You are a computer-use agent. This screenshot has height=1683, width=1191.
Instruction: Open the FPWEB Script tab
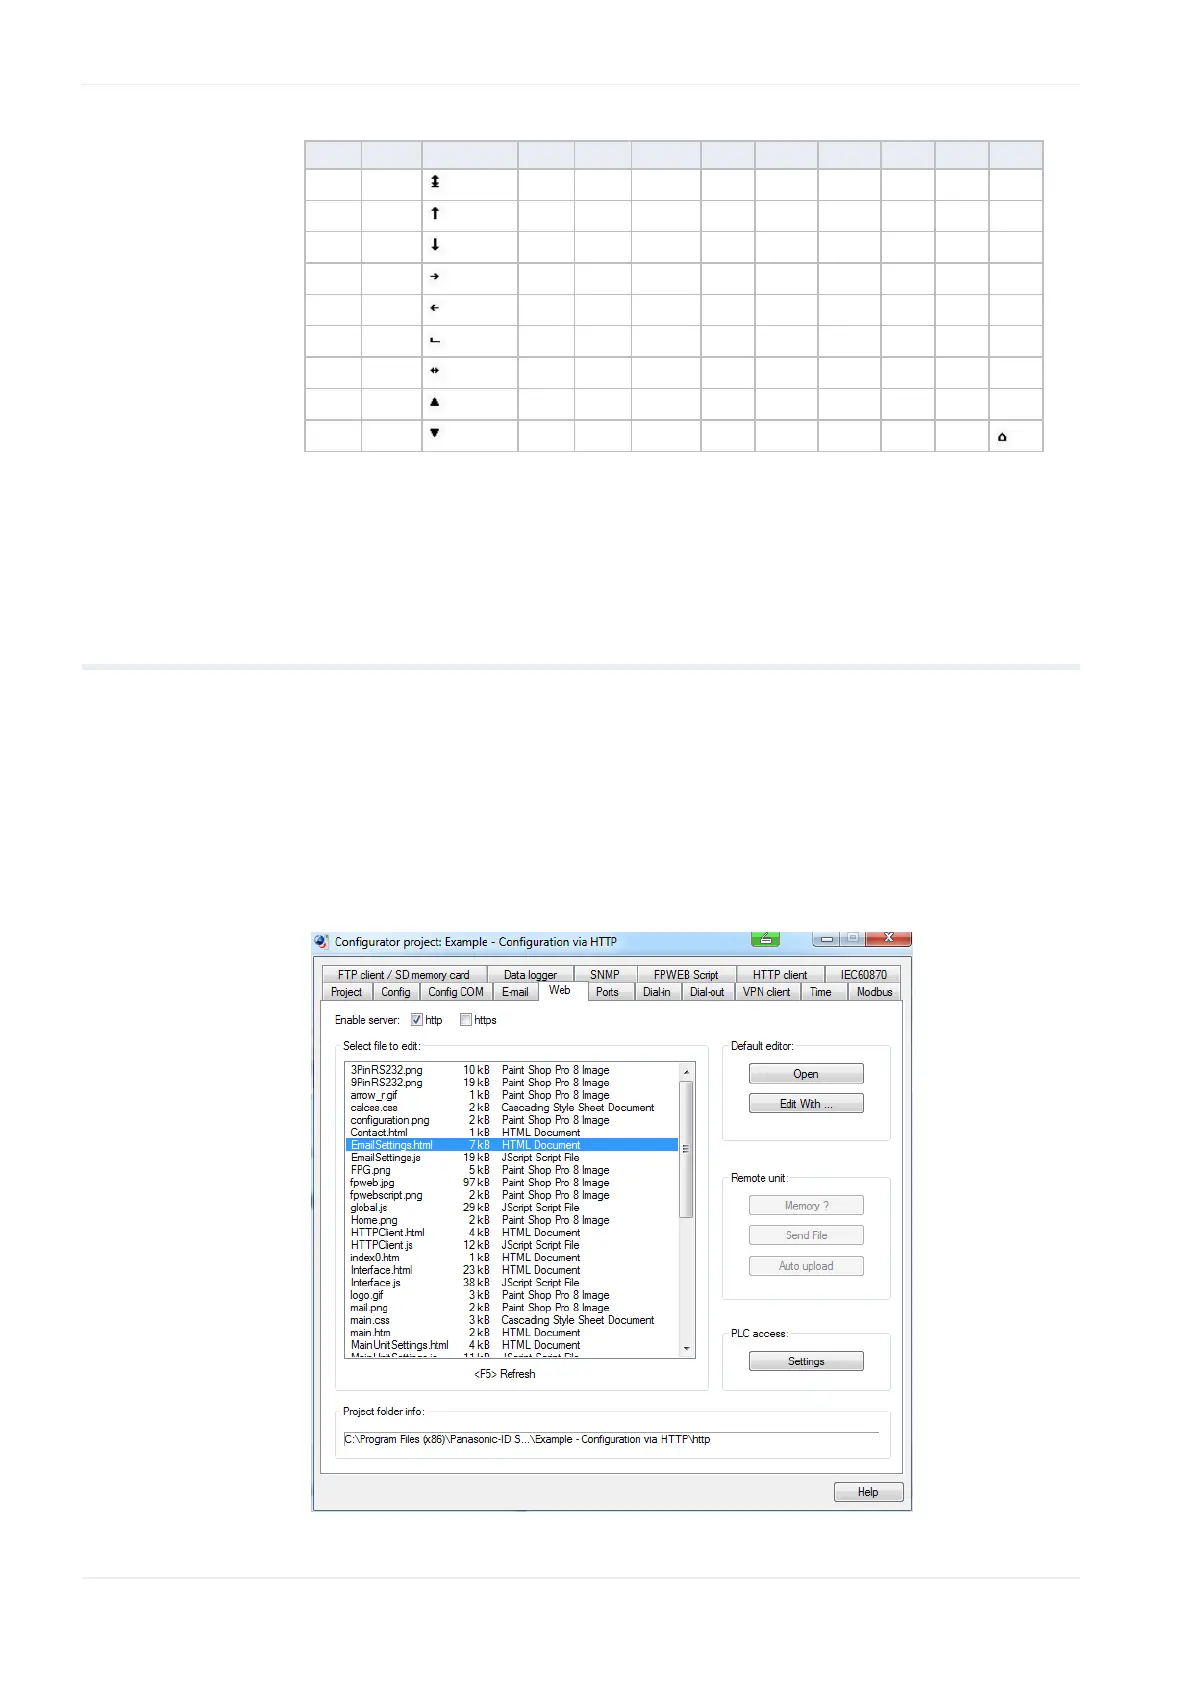[x=686, y=974]
